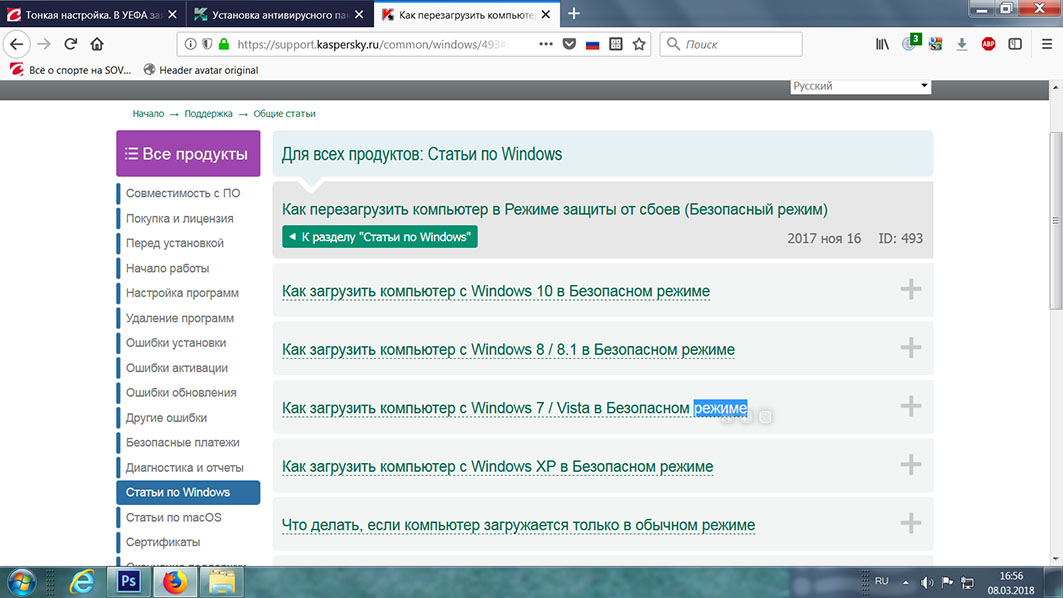Click Firefox icon in taskbar
1063x598 pixels.
tap(174, 582)
